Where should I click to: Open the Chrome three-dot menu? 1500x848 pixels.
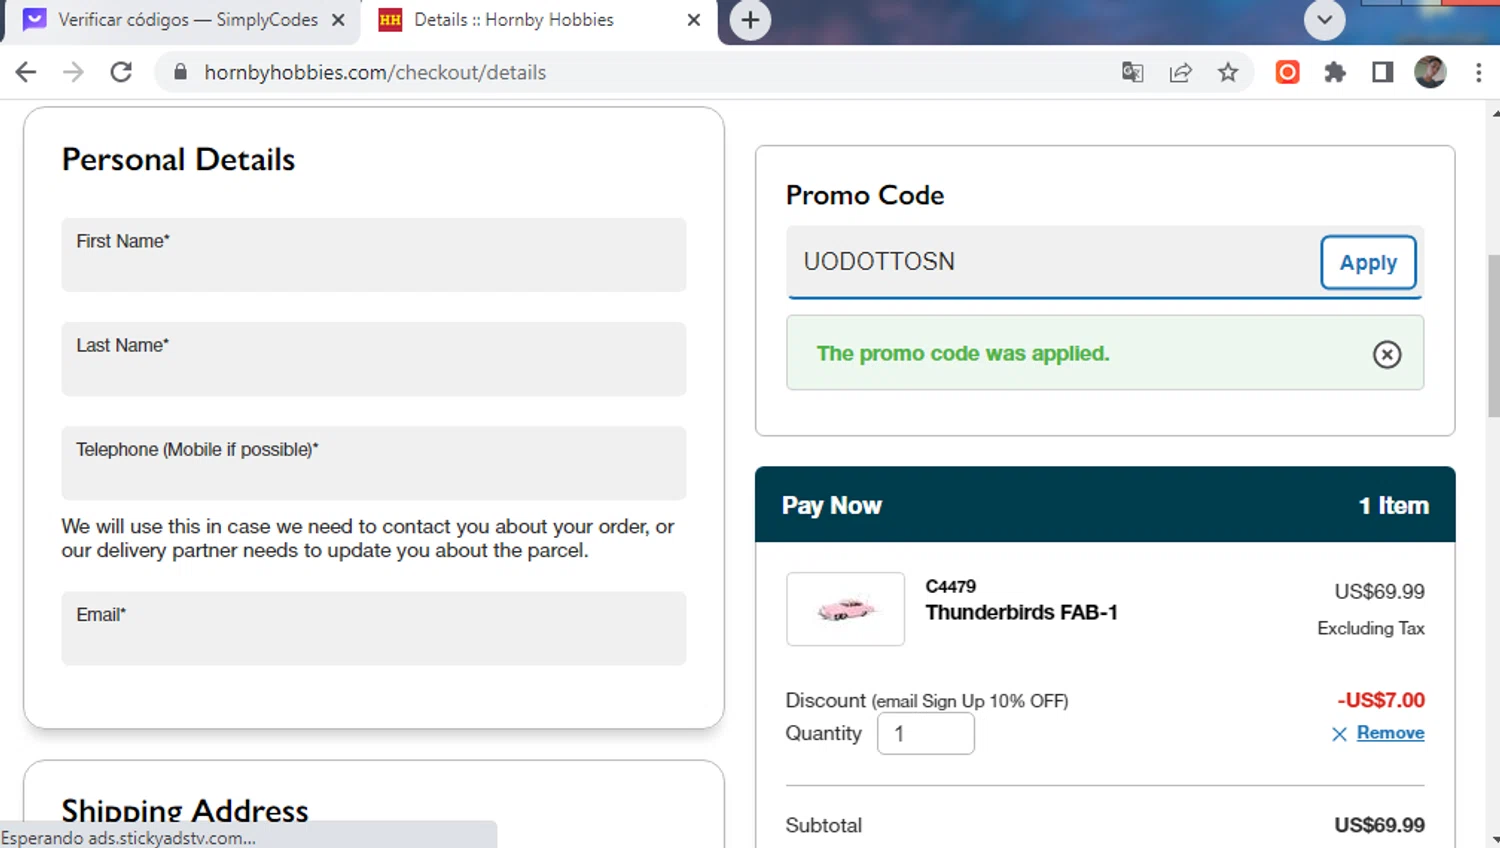(1478, 72)
